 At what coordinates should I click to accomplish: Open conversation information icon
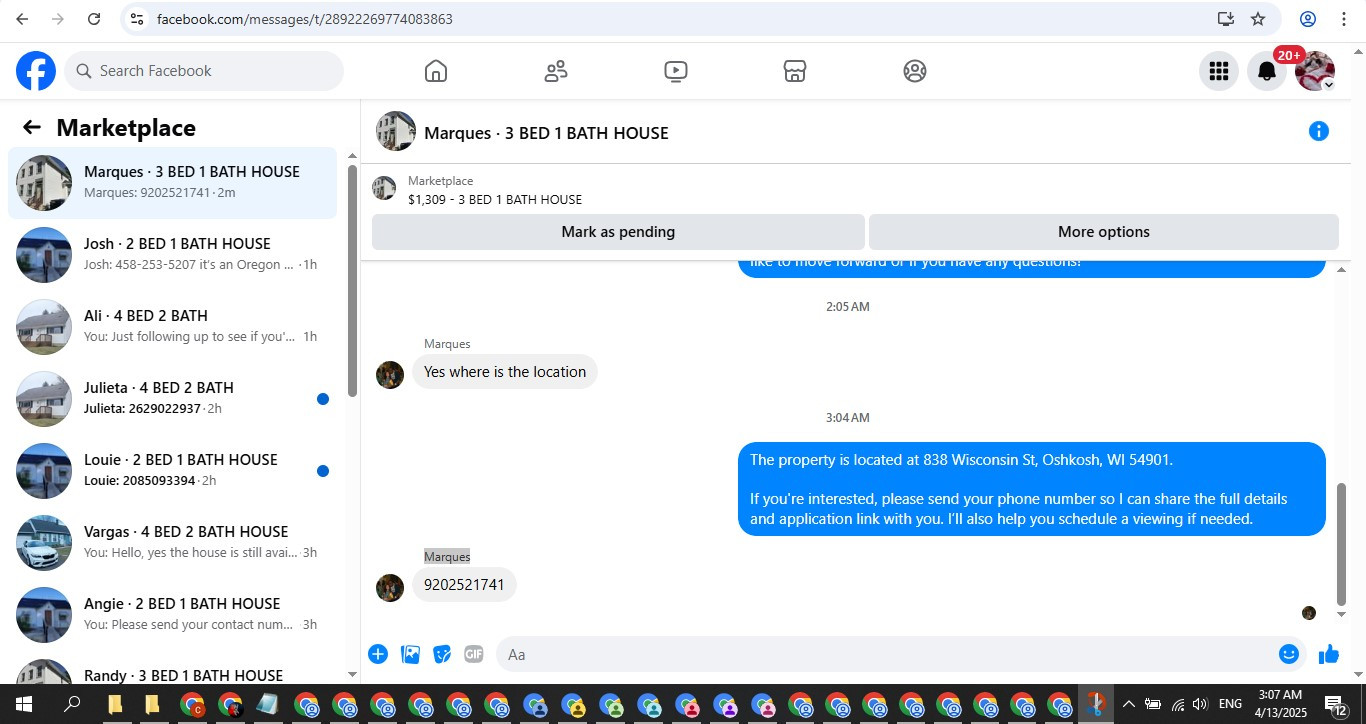click(x=1319, y=131)
